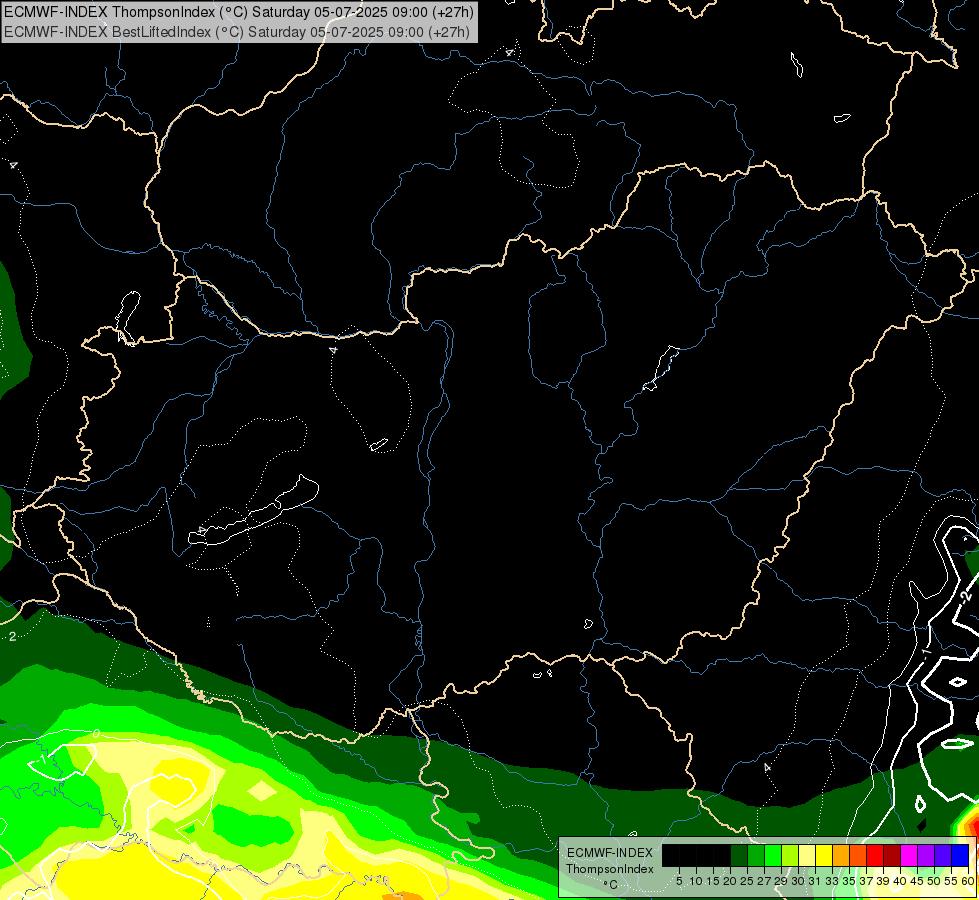This screenshot has width=979, height=900.
Task: Select the dark green 20-25 legend swatch
Action: 739,855
